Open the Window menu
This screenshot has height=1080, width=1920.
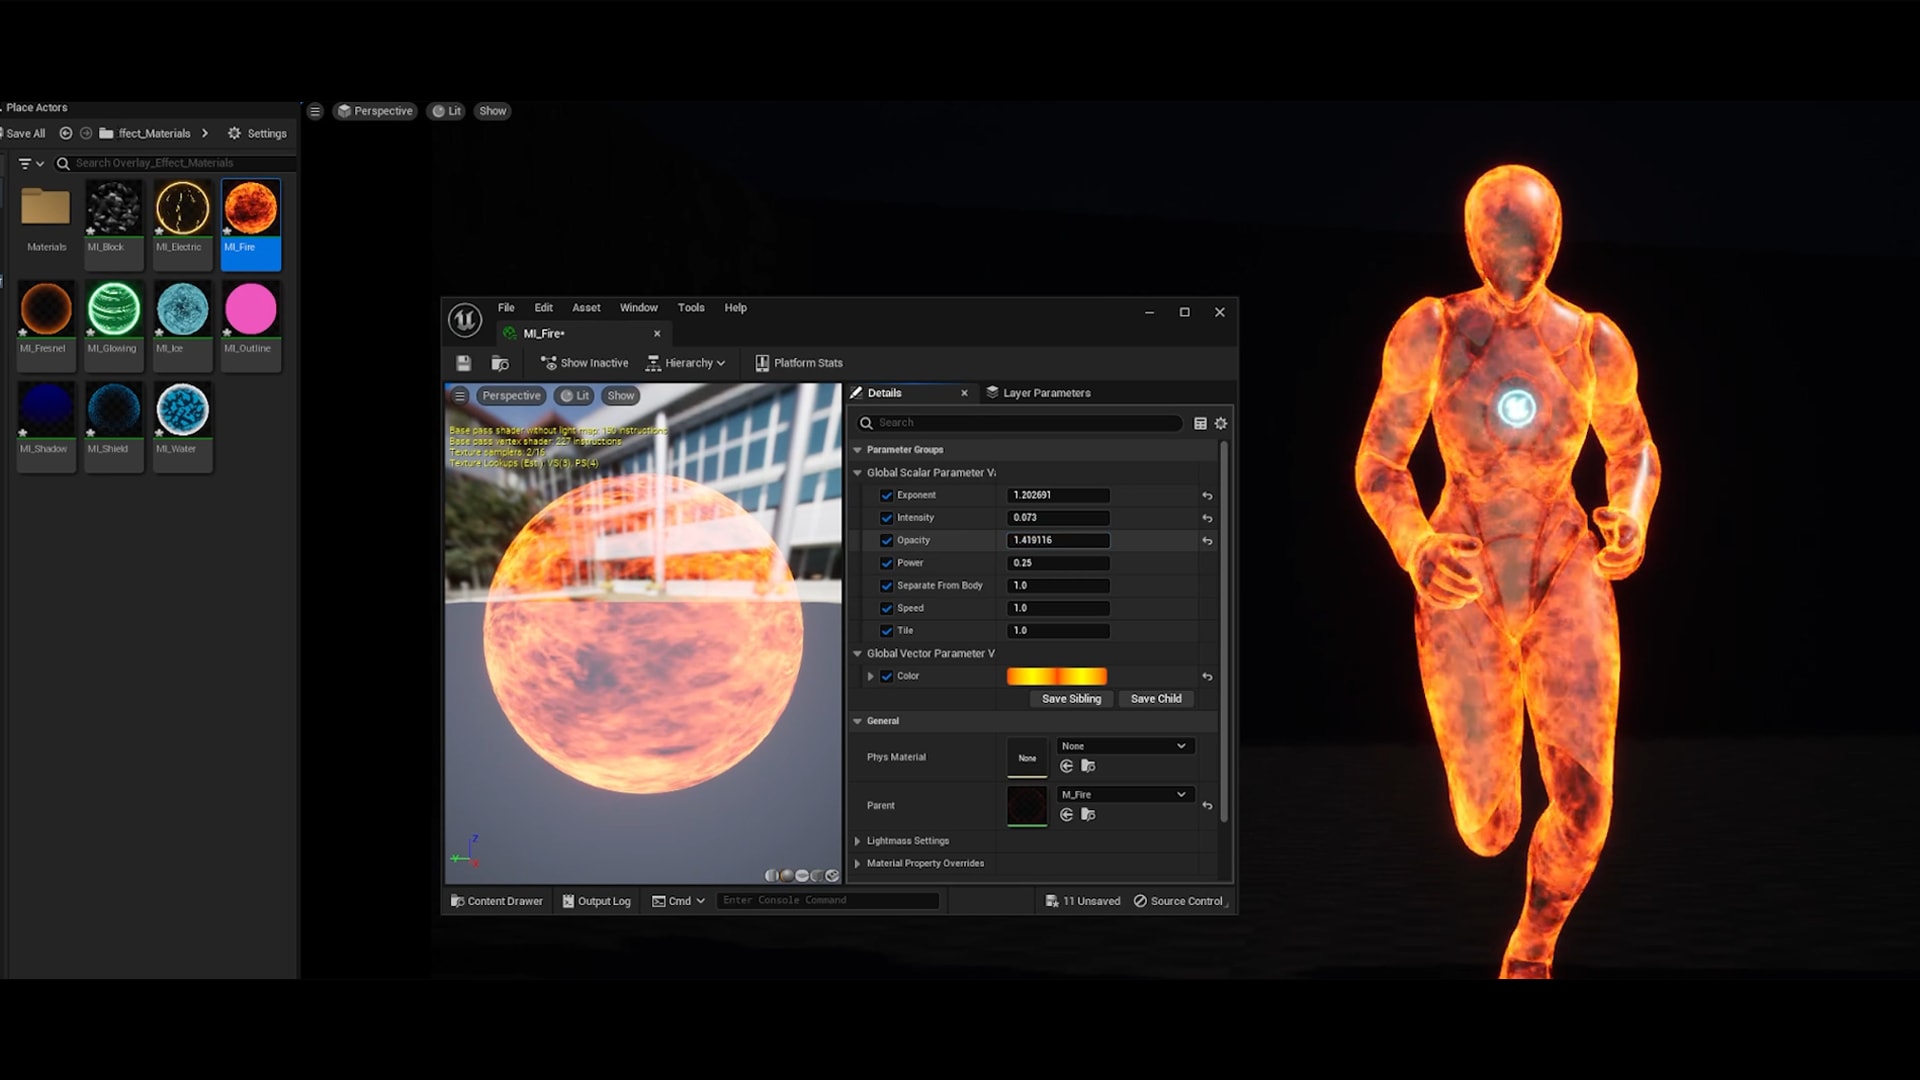point(639,308)
